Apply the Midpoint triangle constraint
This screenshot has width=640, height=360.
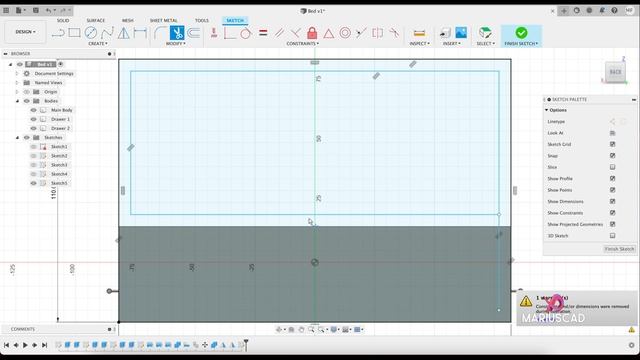pyautogui.click(x=329, y=33)
